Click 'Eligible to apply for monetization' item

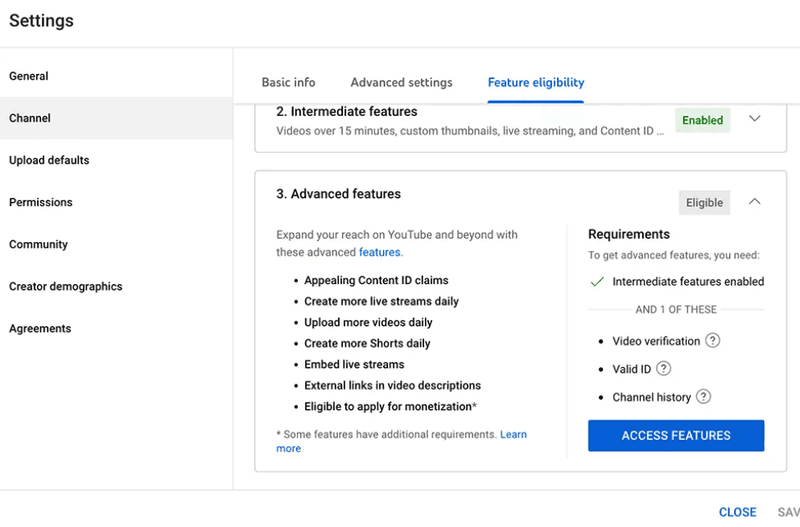(390, 406)
